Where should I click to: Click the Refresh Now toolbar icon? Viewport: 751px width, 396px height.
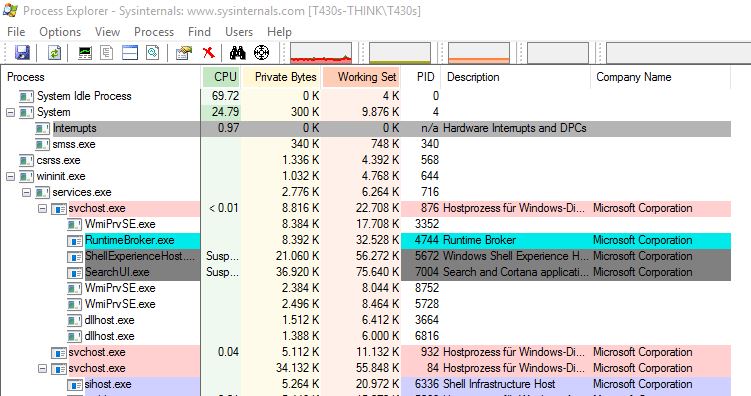coord(54,53)
